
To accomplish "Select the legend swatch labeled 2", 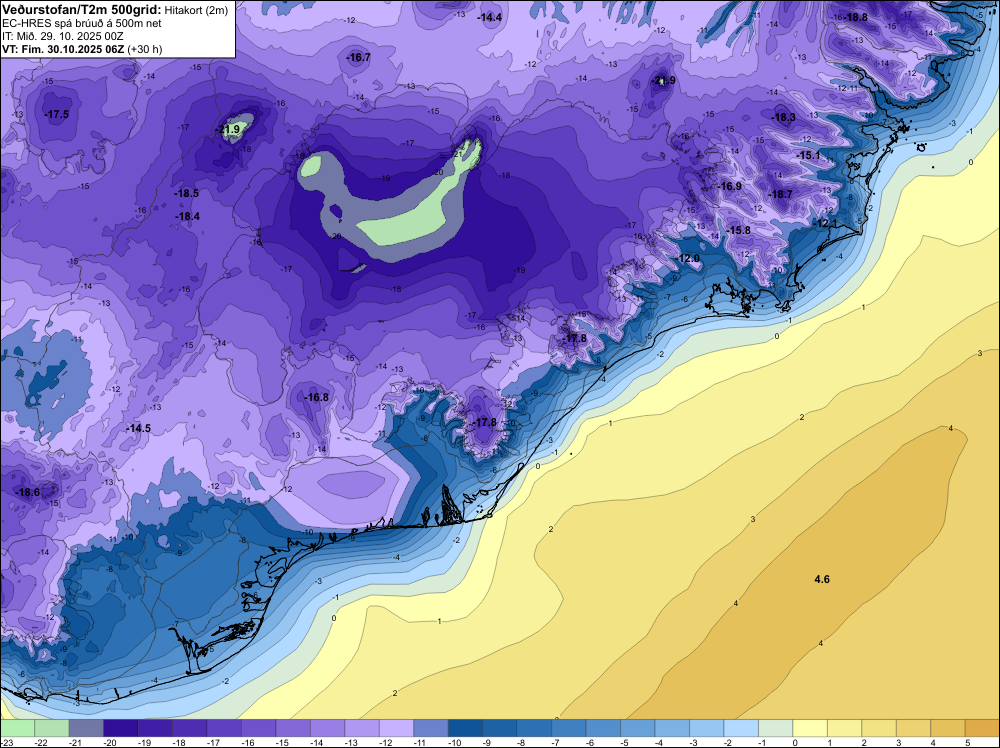I will pyautogui.click(x=878, y=729).
